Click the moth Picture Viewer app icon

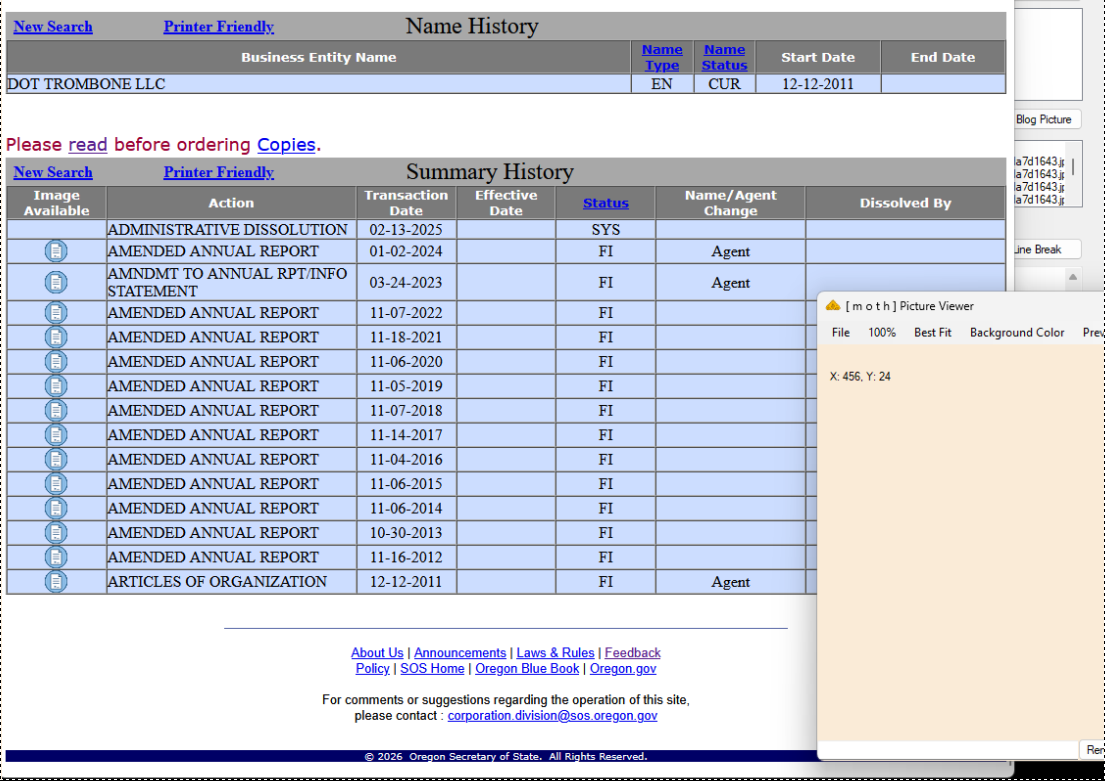pos(832,306)
